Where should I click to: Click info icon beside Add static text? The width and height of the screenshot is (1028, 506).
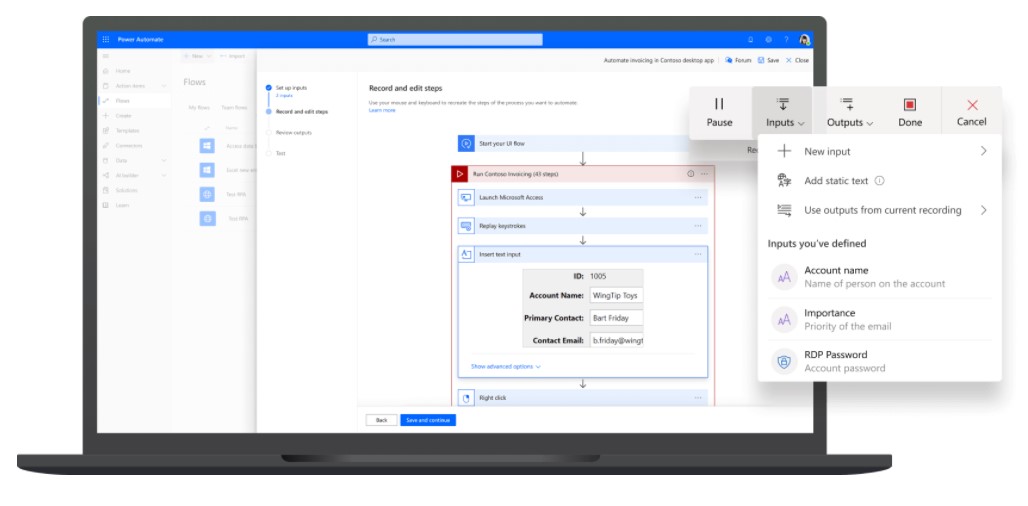(x=879, y=181)
